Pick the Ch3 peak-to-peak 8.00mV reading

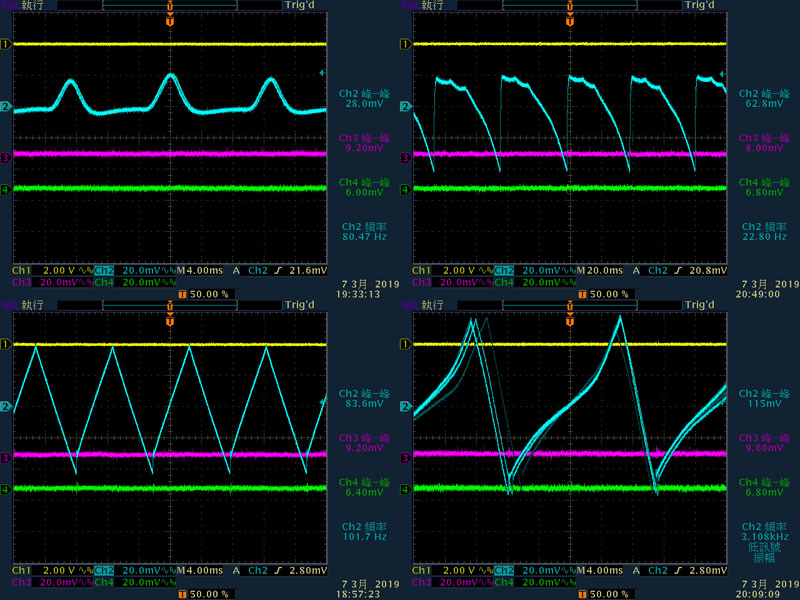(764, 143)
